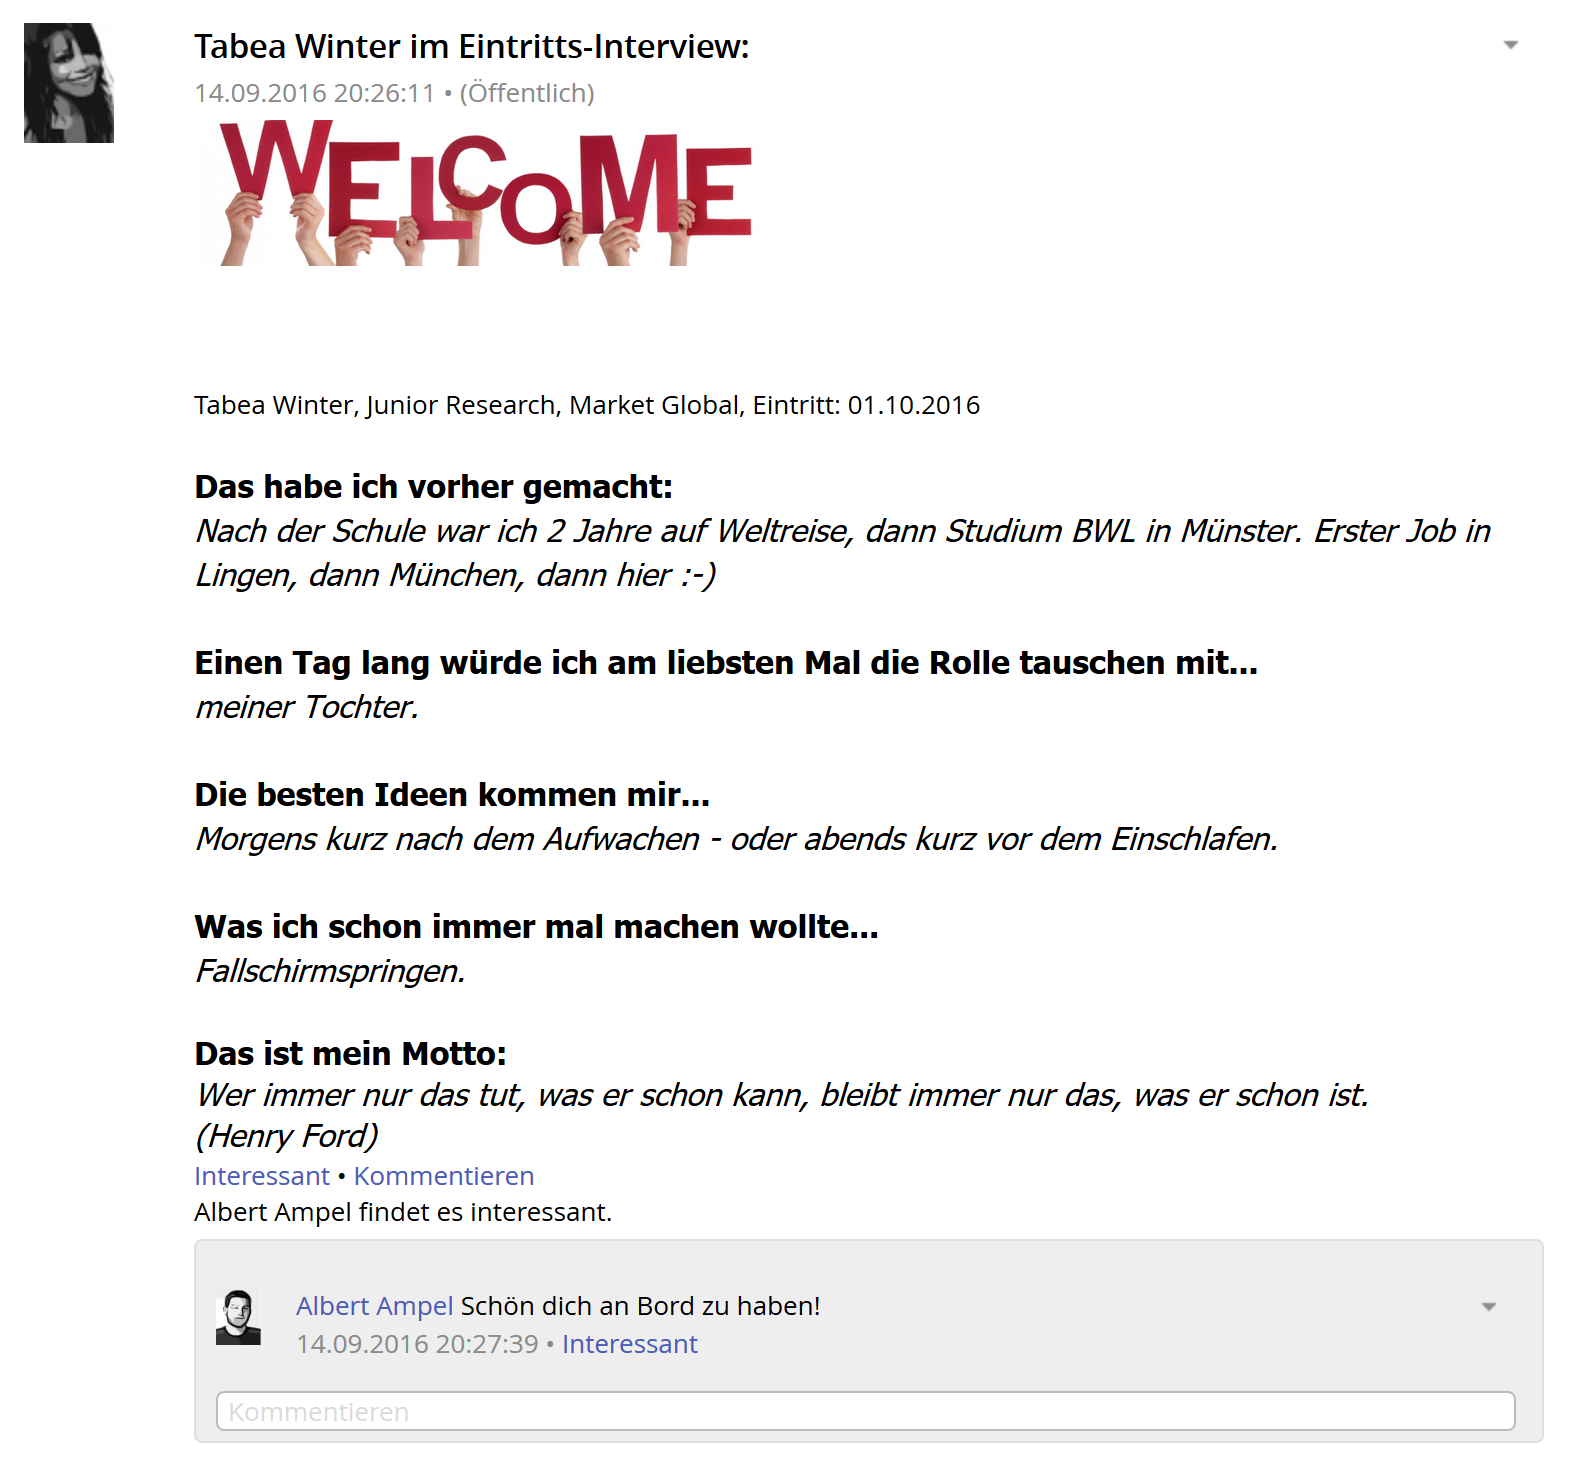Screen dimensions: 1587x1473
Task: Open Albert Ampel's profile link
Action: tap(375, 1306)
